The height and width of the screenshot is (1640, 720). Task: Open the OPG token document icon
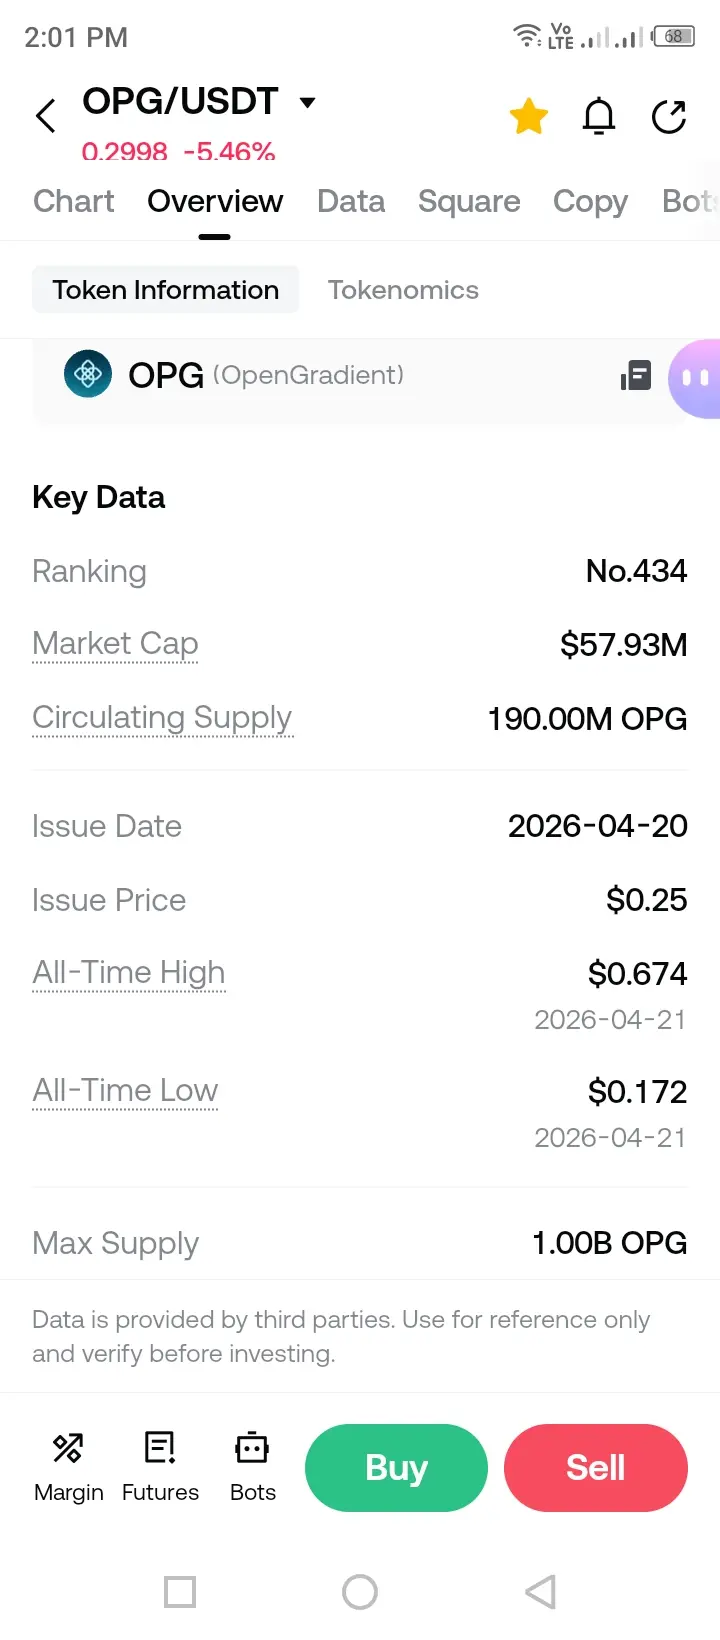click(x=636, y=376)
